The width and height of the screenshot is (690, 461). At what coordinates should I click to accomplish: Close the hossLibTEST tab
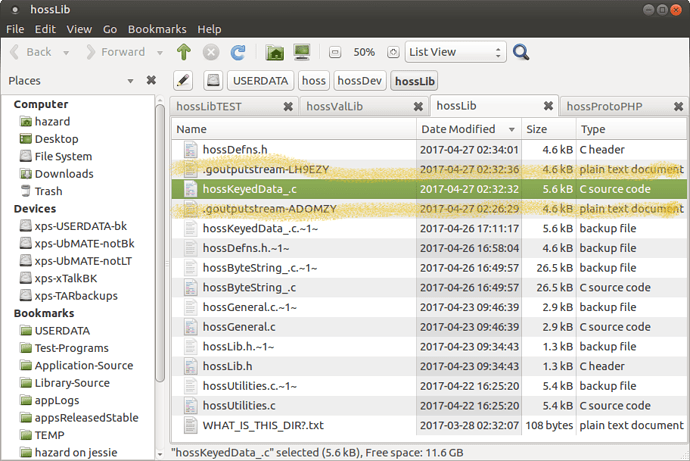288,106
